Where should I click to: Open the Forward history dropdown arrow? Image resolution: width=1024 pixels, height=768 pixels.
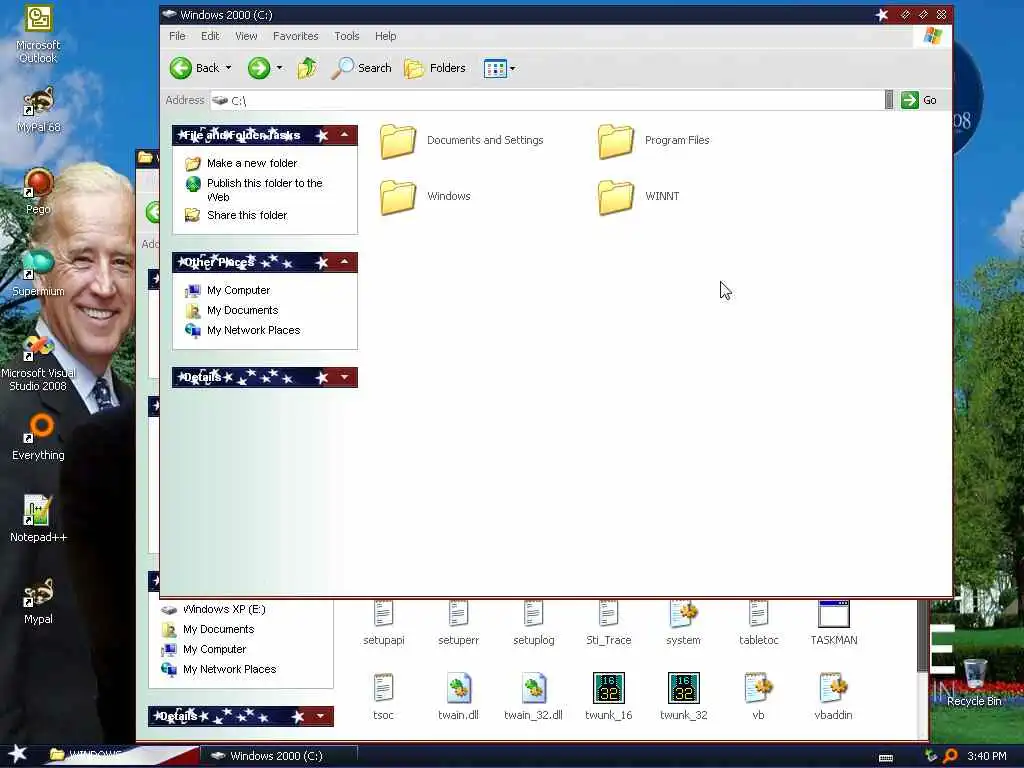pyautogui.click(x=280, y=68)
